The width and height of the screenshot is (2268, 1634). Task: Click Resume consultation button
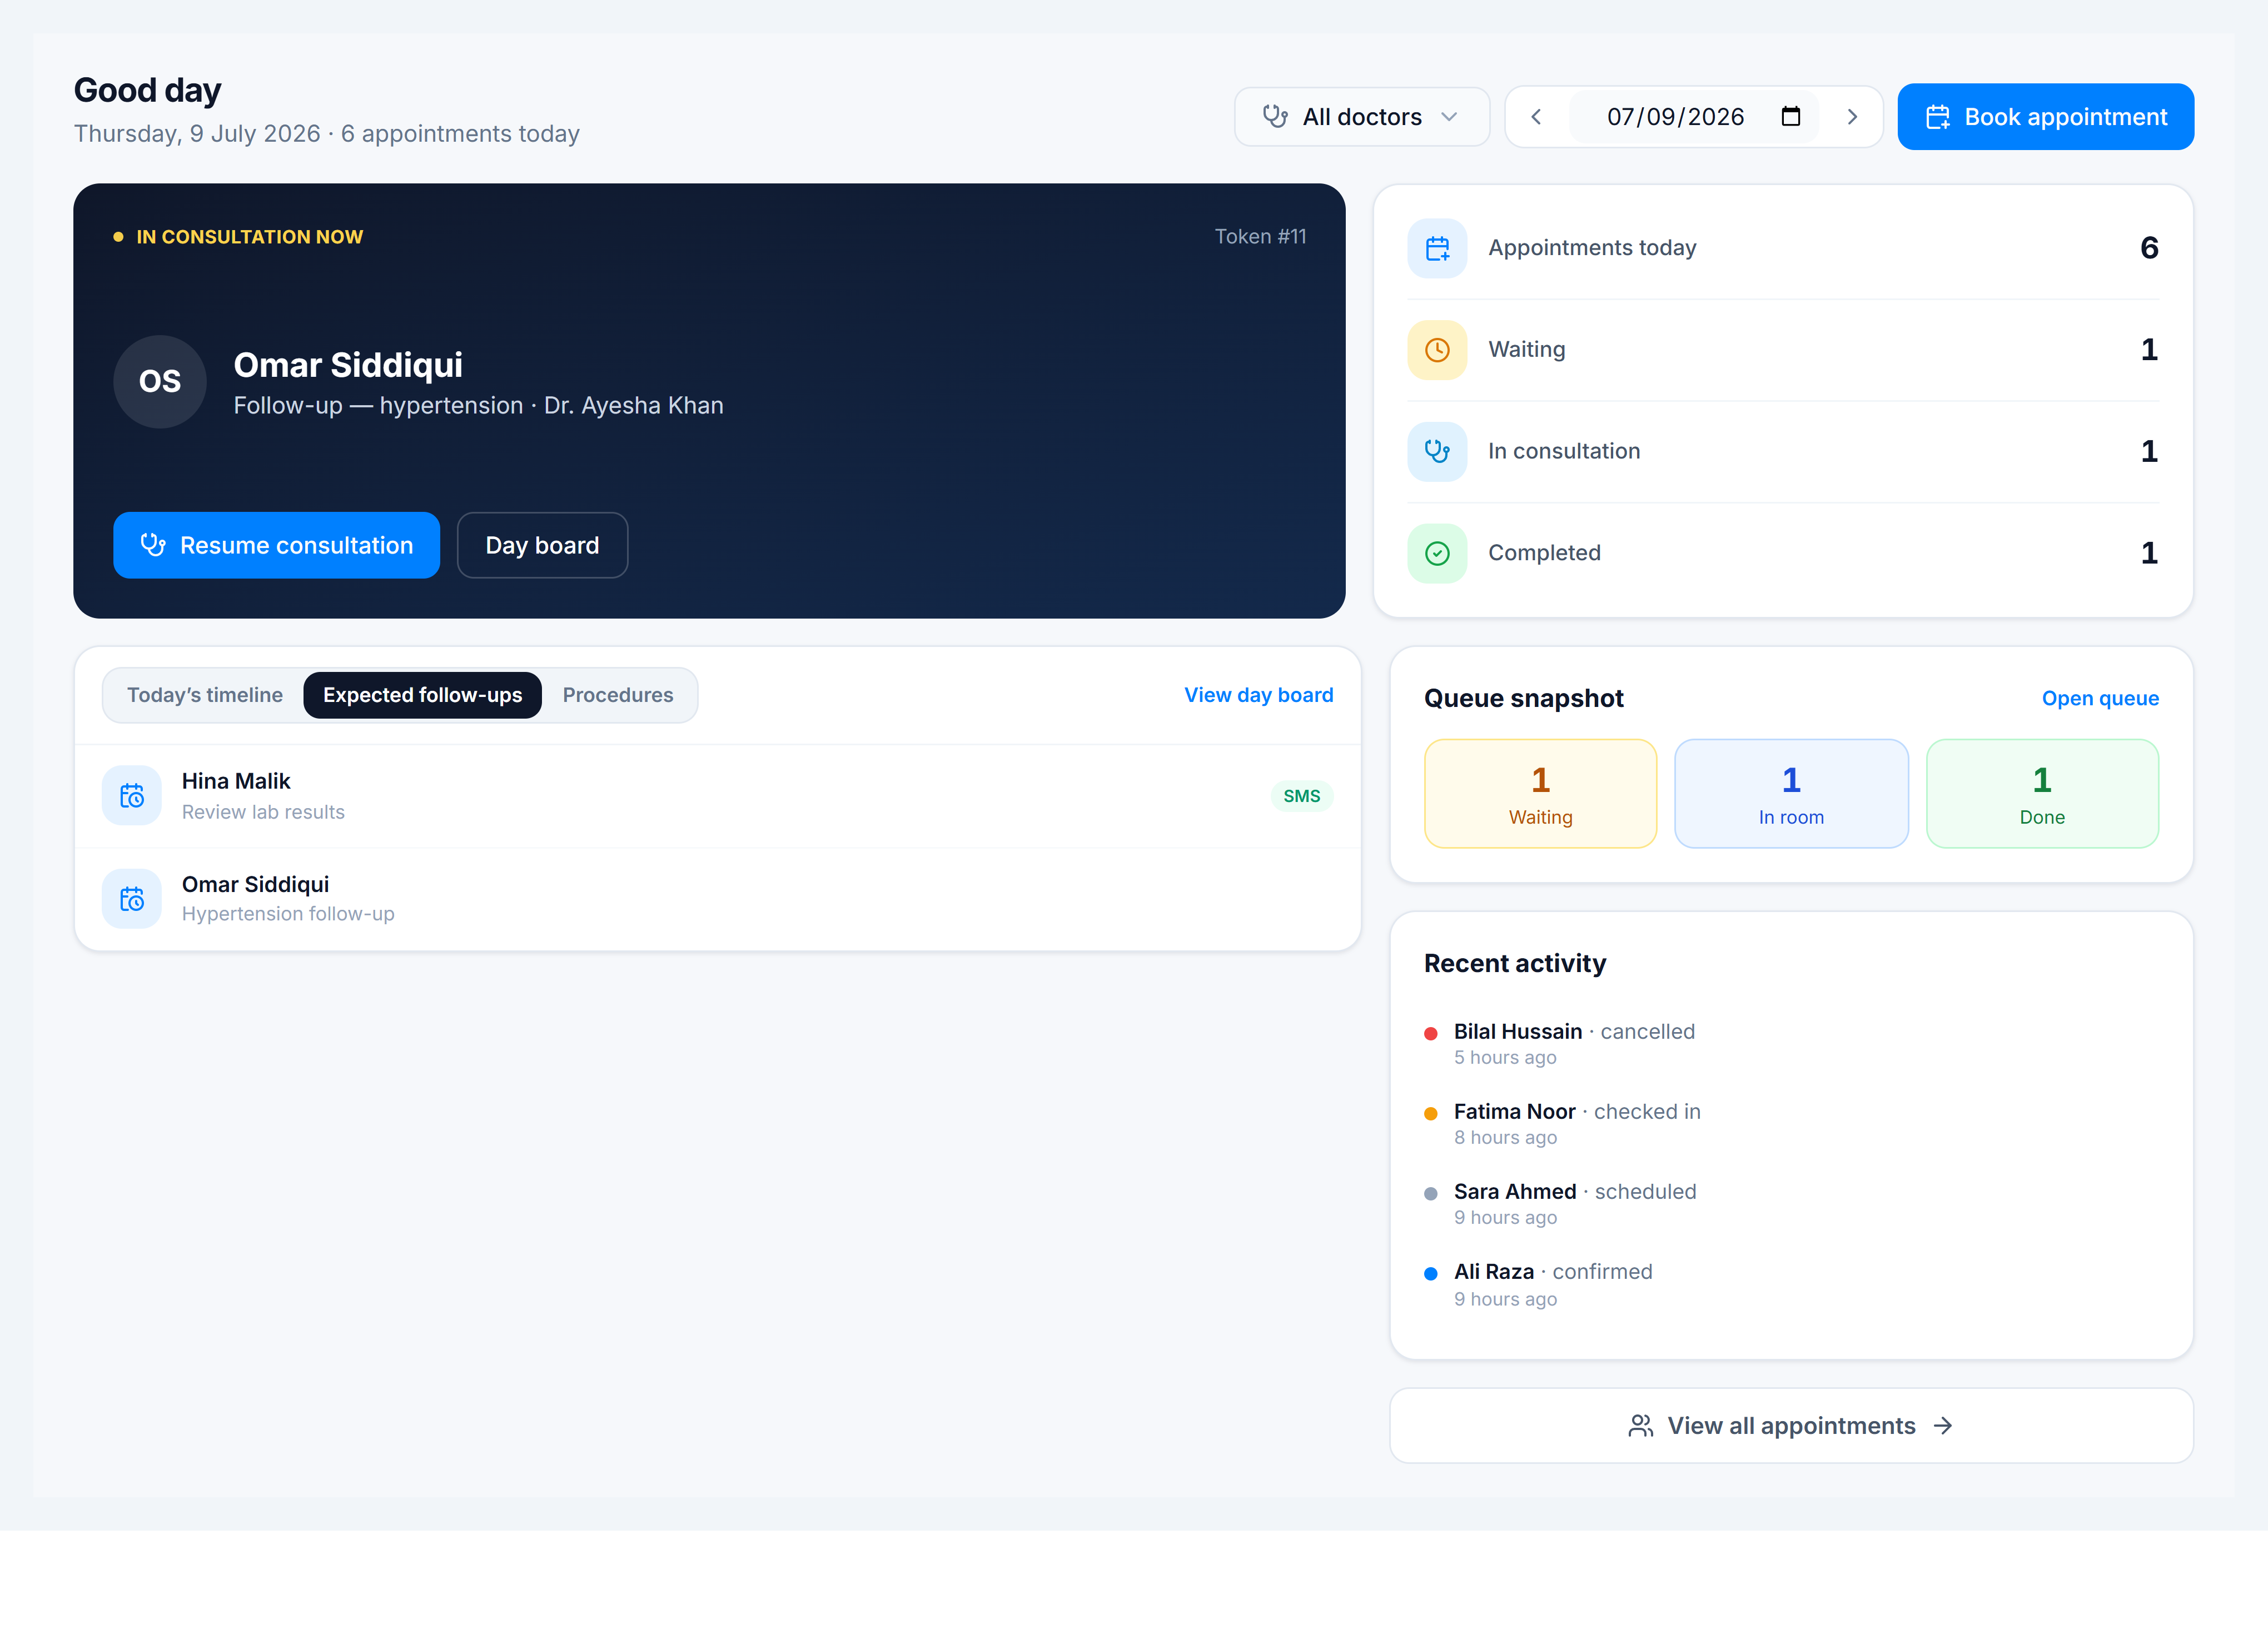pyautogui.click(x=276, y=545)
